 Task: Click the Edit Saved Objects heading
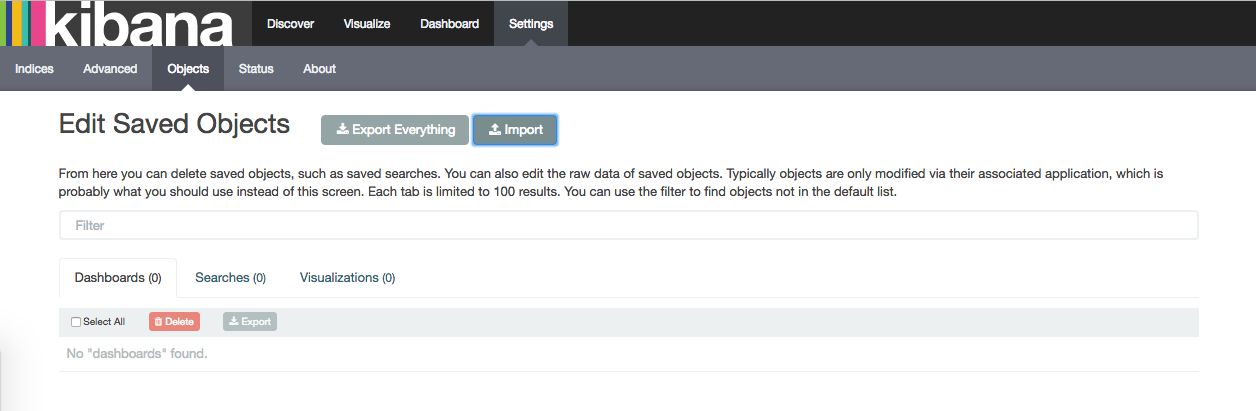175,124
